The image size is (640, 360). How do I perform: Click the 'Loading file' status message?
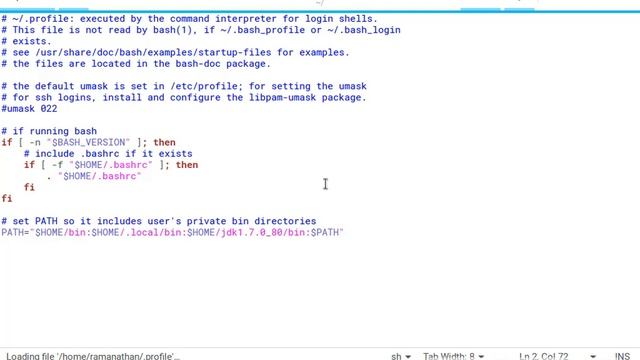pos(93,356)
